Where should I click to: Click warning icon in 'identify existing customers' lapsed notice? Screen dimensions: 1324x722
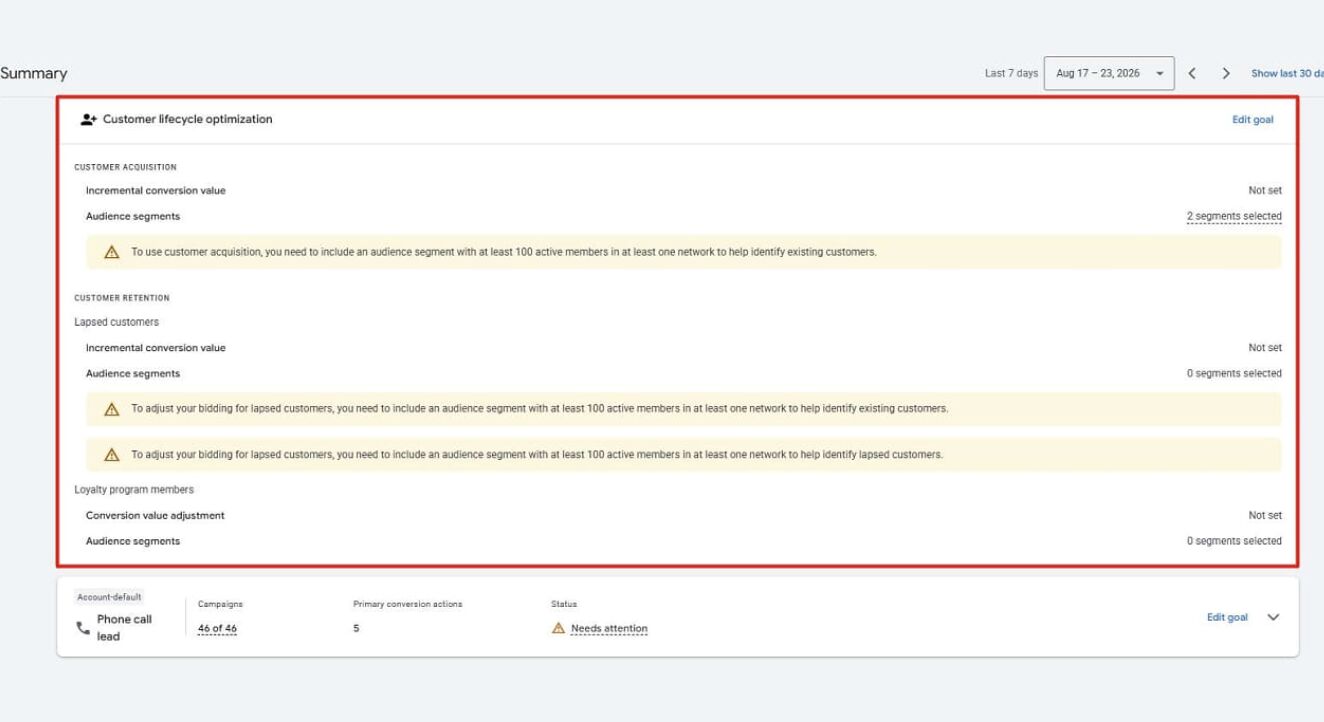[112, 409]
